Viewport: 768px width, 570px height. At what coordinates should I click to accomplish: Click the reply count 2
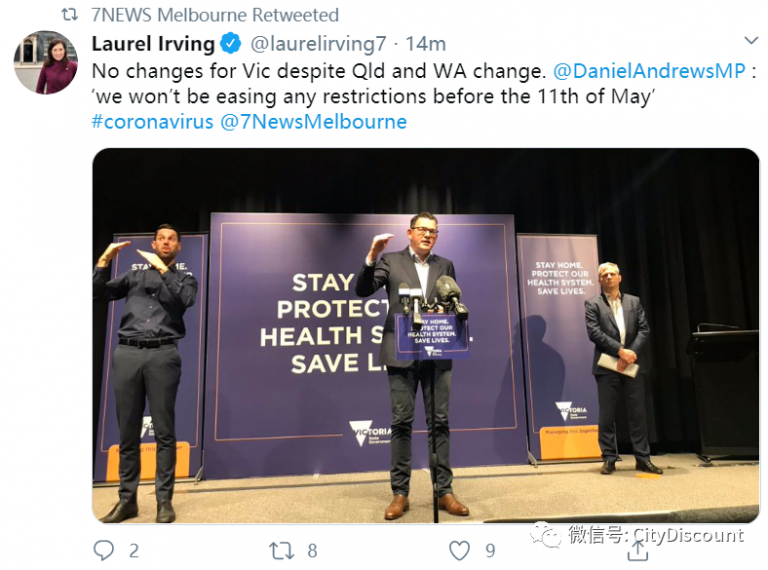point(134,551)
